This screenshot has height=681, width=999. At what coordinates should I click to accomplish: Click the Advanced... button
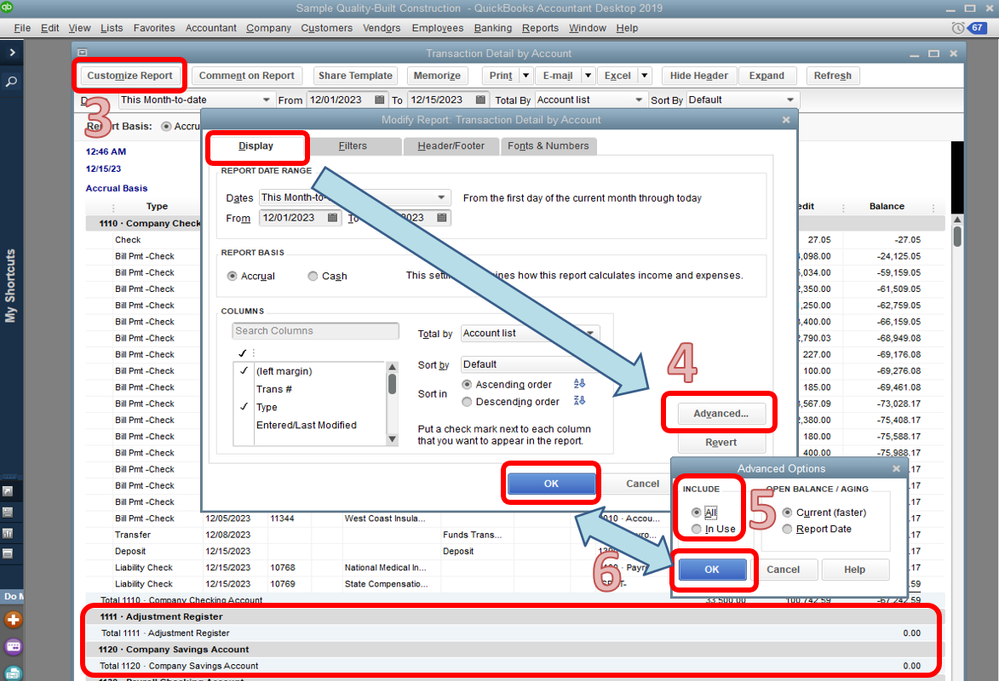(x=721, y=413)
